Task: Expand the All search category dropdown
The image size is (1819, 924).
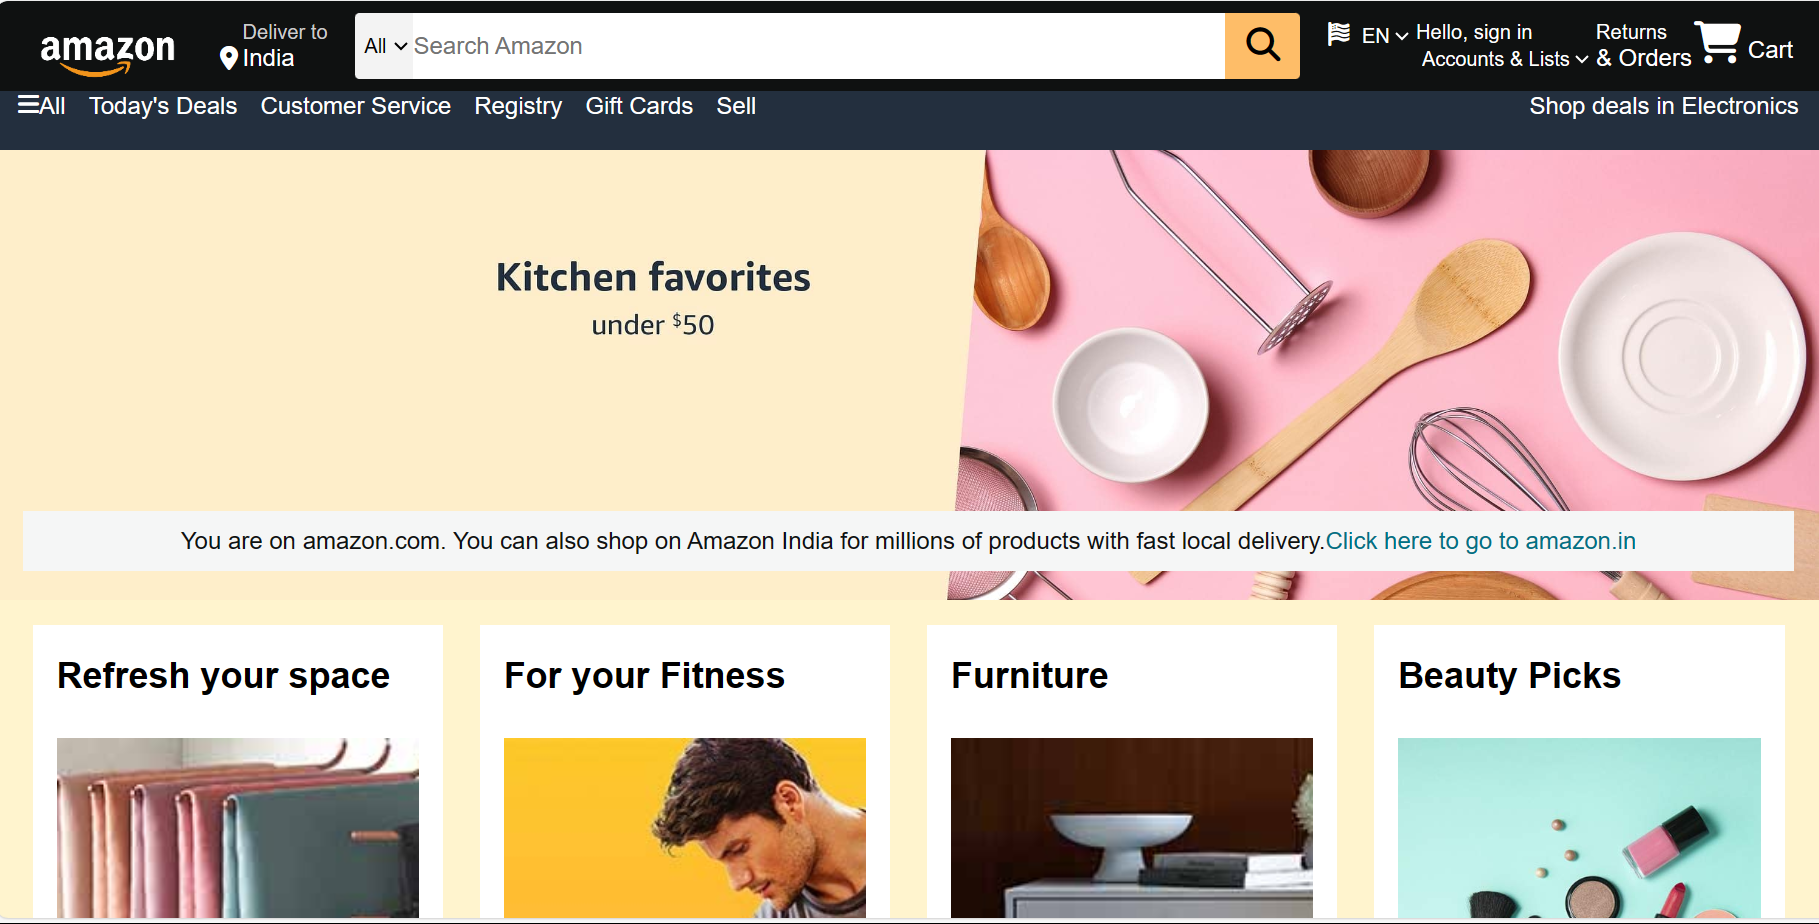Action: 385,46
